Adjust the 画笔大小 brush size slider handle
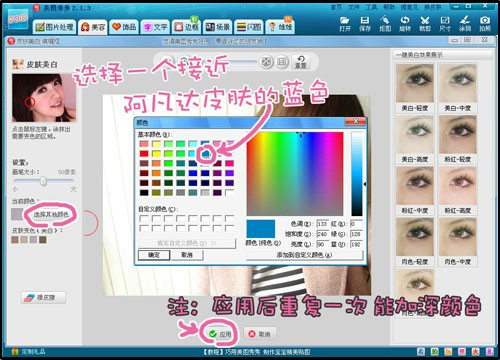Viewport: 500px width, 360px height. [43, 181]
